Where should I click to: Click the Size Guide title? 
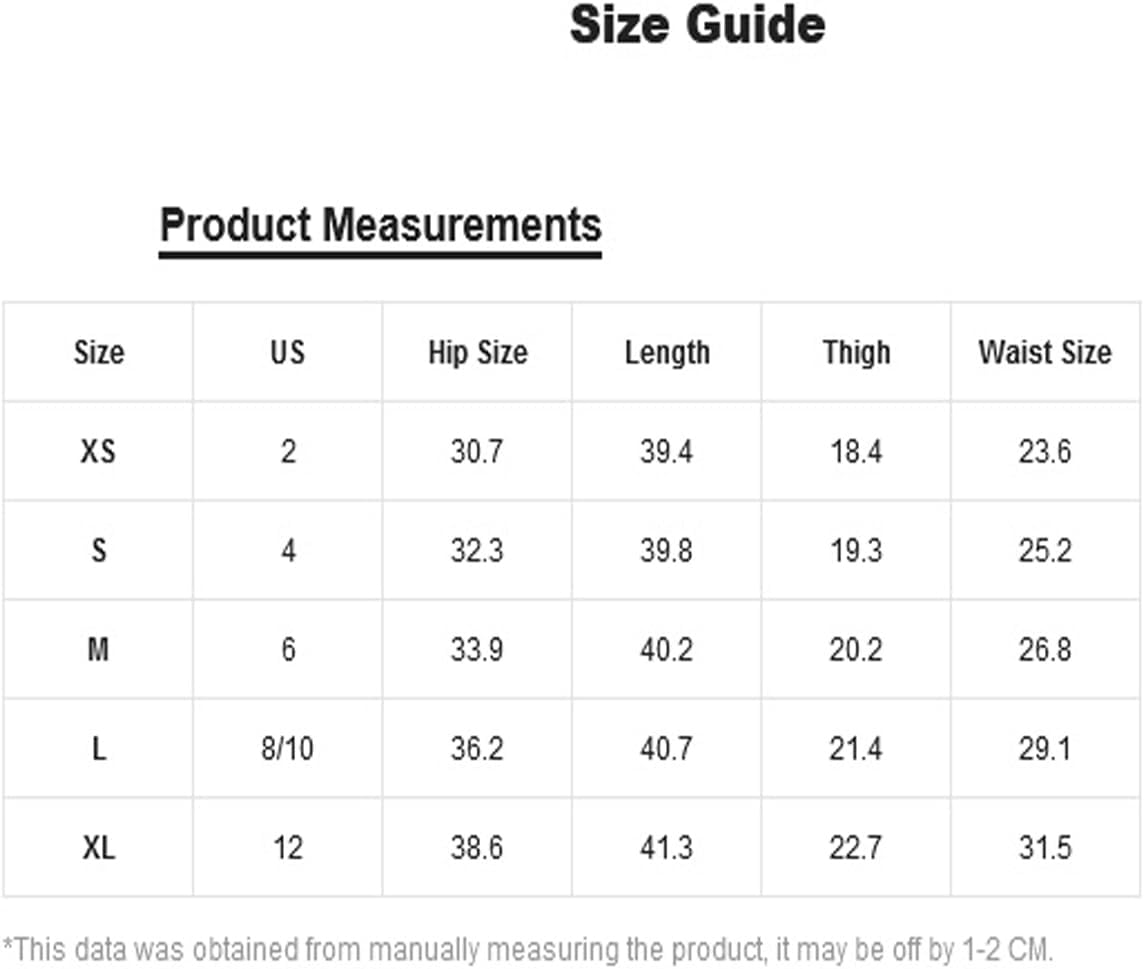click(697, 25)
